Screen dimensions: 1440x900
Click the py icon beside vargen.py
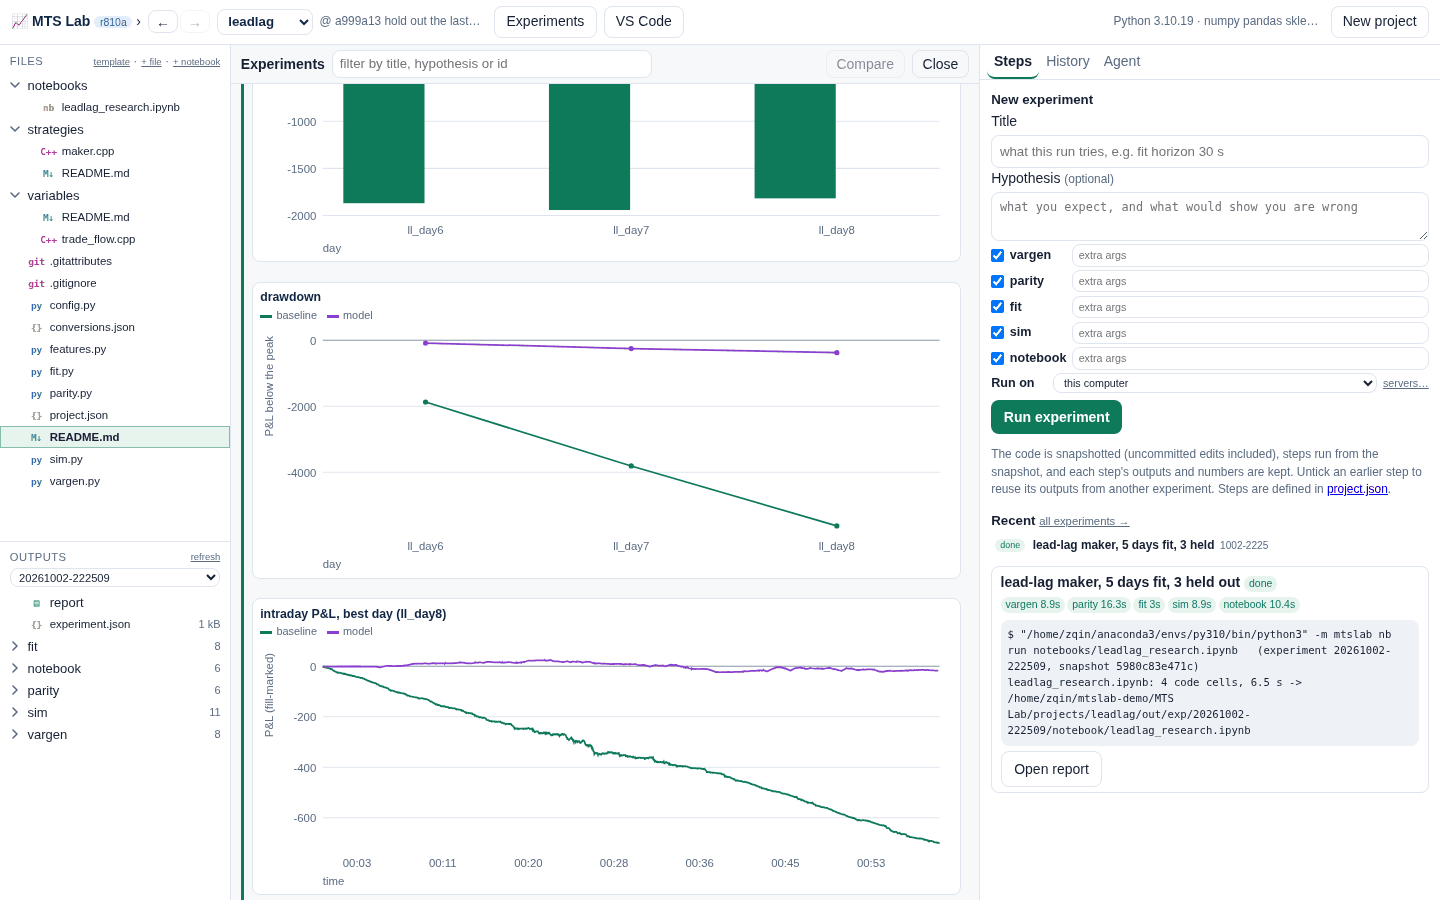36,481
